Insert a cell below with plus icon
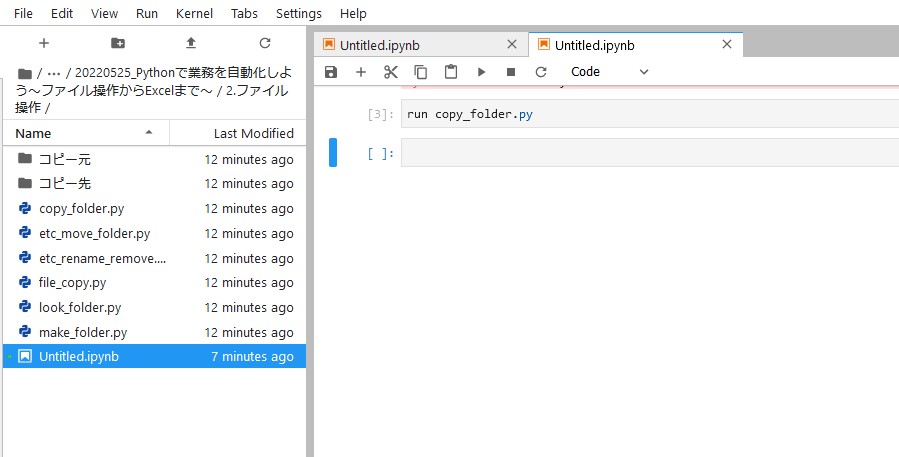Viewport: 899px width, 457px height. [x=361, y=72]
